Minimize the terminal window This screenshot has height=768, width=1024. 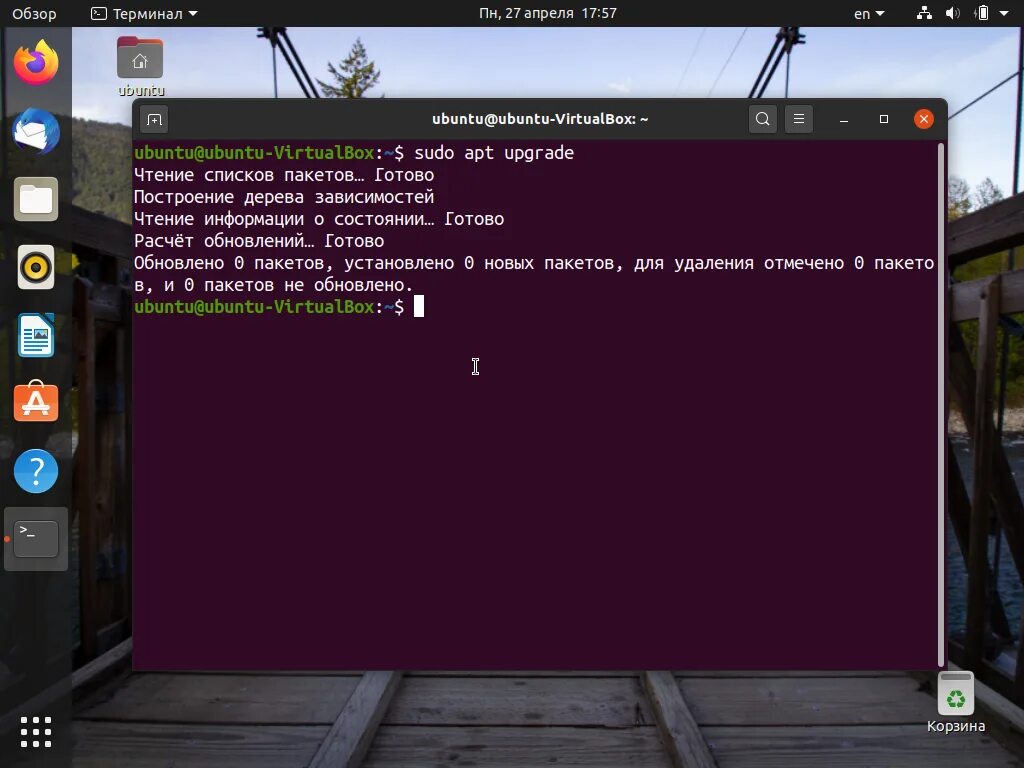pos(844,120)
